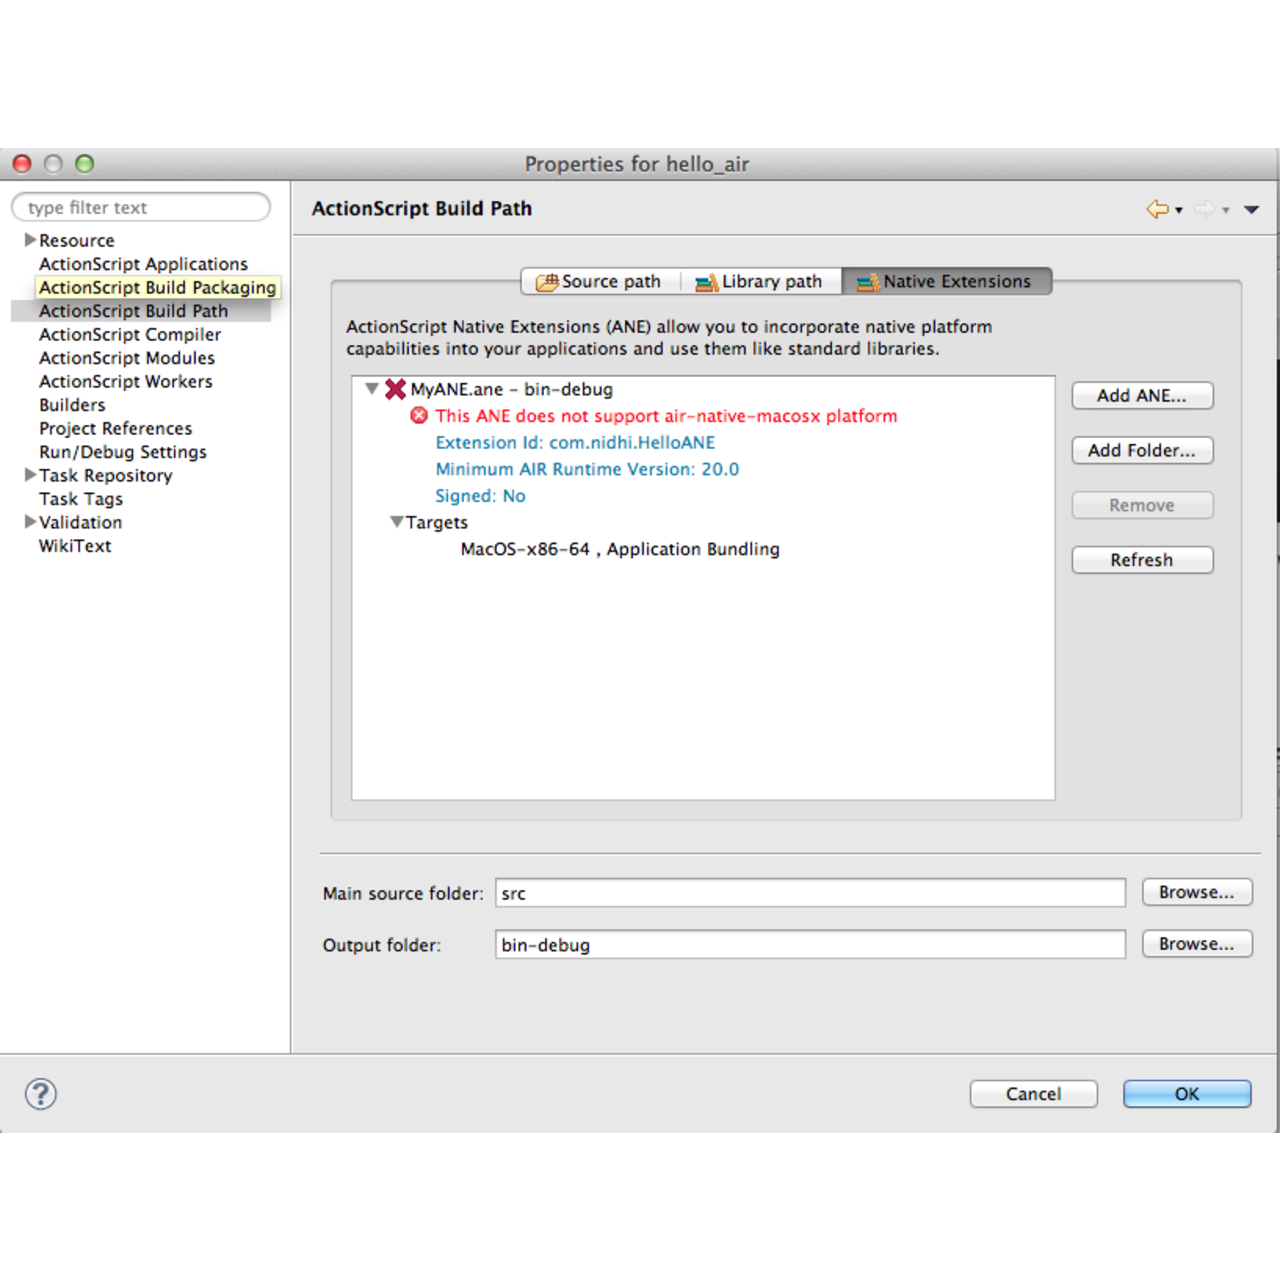Switch to the Source path tab
Viewport: 1280px width, 1280px height.
[610, 281]
